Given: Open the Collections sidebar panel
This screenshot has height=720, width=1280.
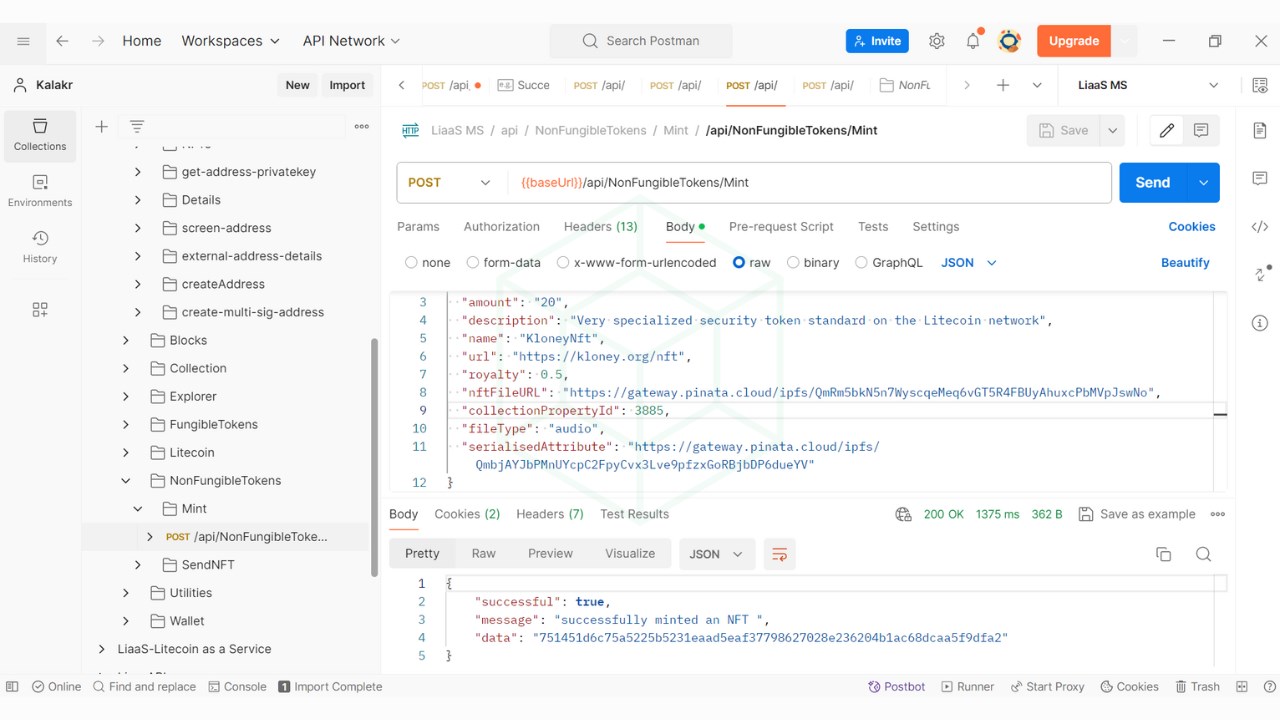Looking at the screenshot, I should [x=40, y=136].
